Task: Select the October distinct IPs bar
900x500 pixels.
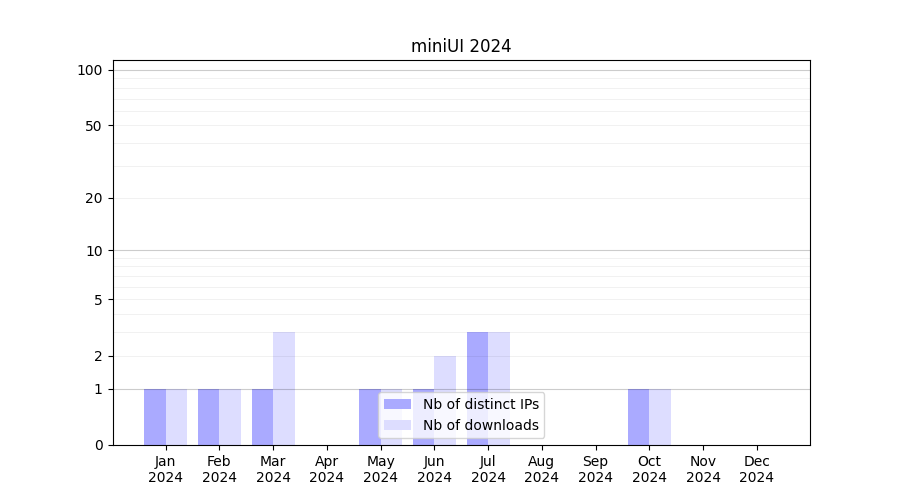Action: point(638,417)
